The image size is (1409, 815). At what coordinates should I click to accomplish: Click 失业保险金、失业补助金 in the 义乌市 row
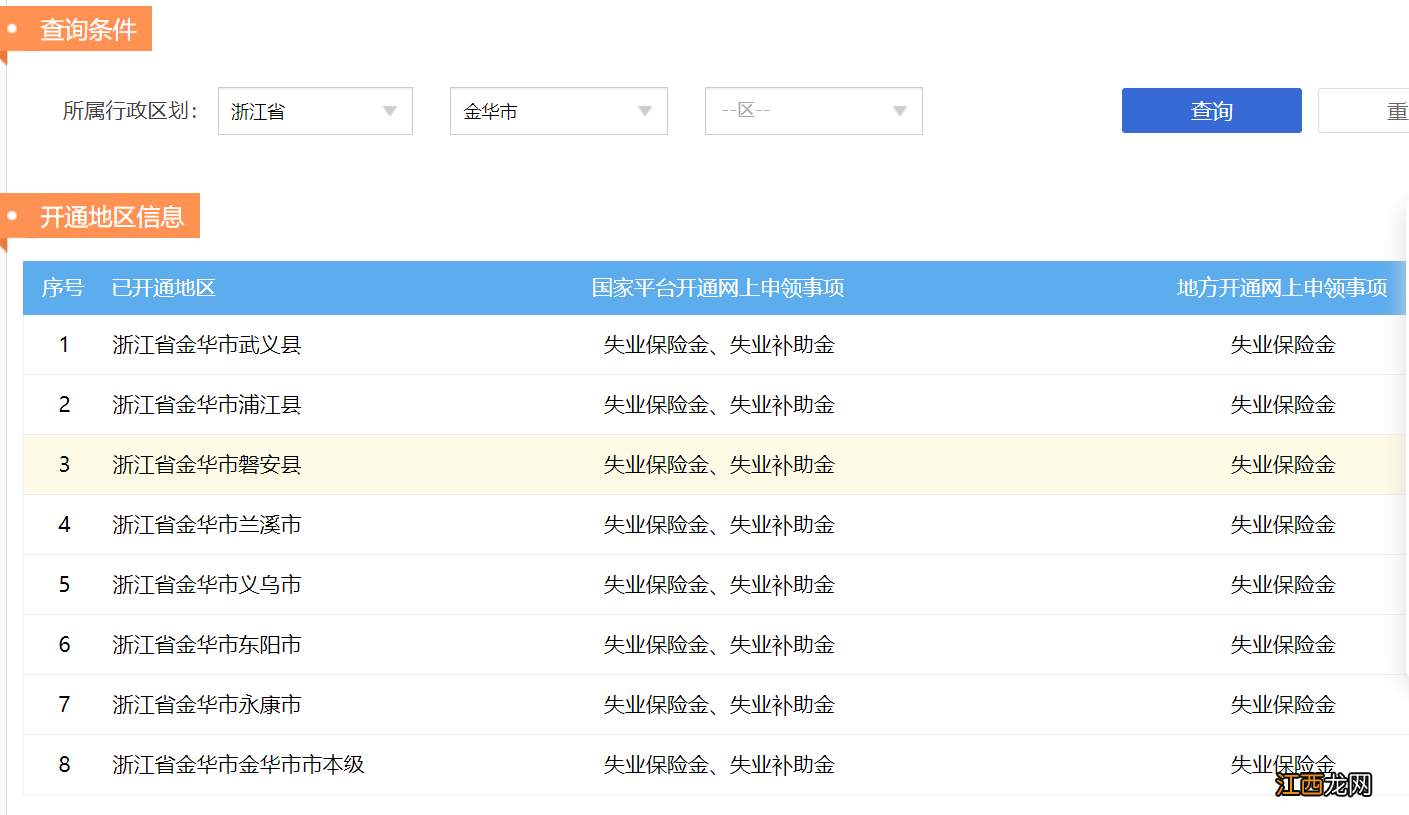(x=719, y=585)
